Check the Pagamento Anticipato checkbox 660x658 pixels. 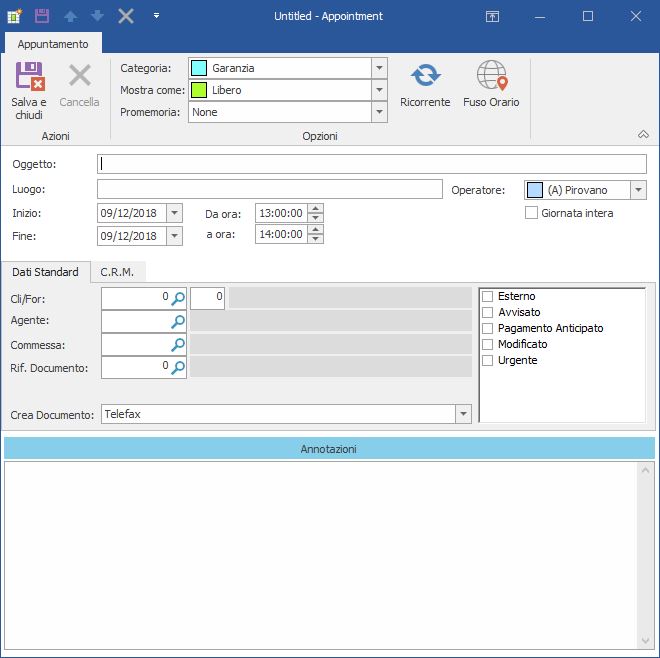pyautogui.click(x=487, y=328)
